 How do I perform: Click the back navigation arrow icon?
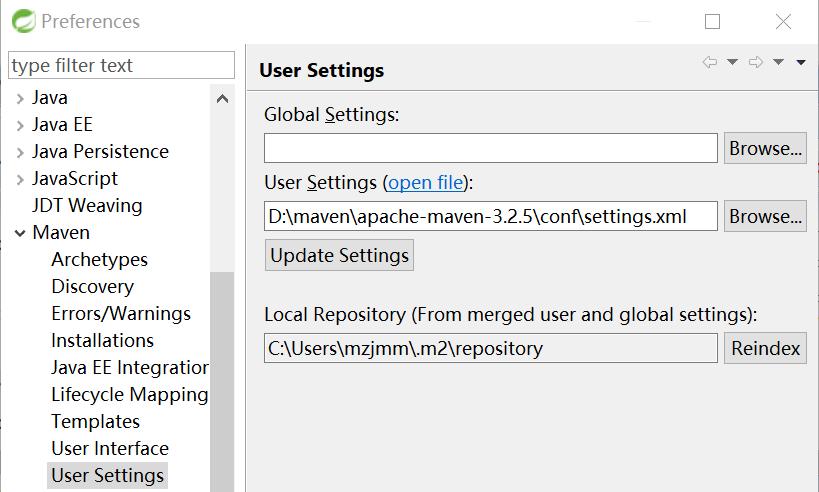(x=709, y=62)
